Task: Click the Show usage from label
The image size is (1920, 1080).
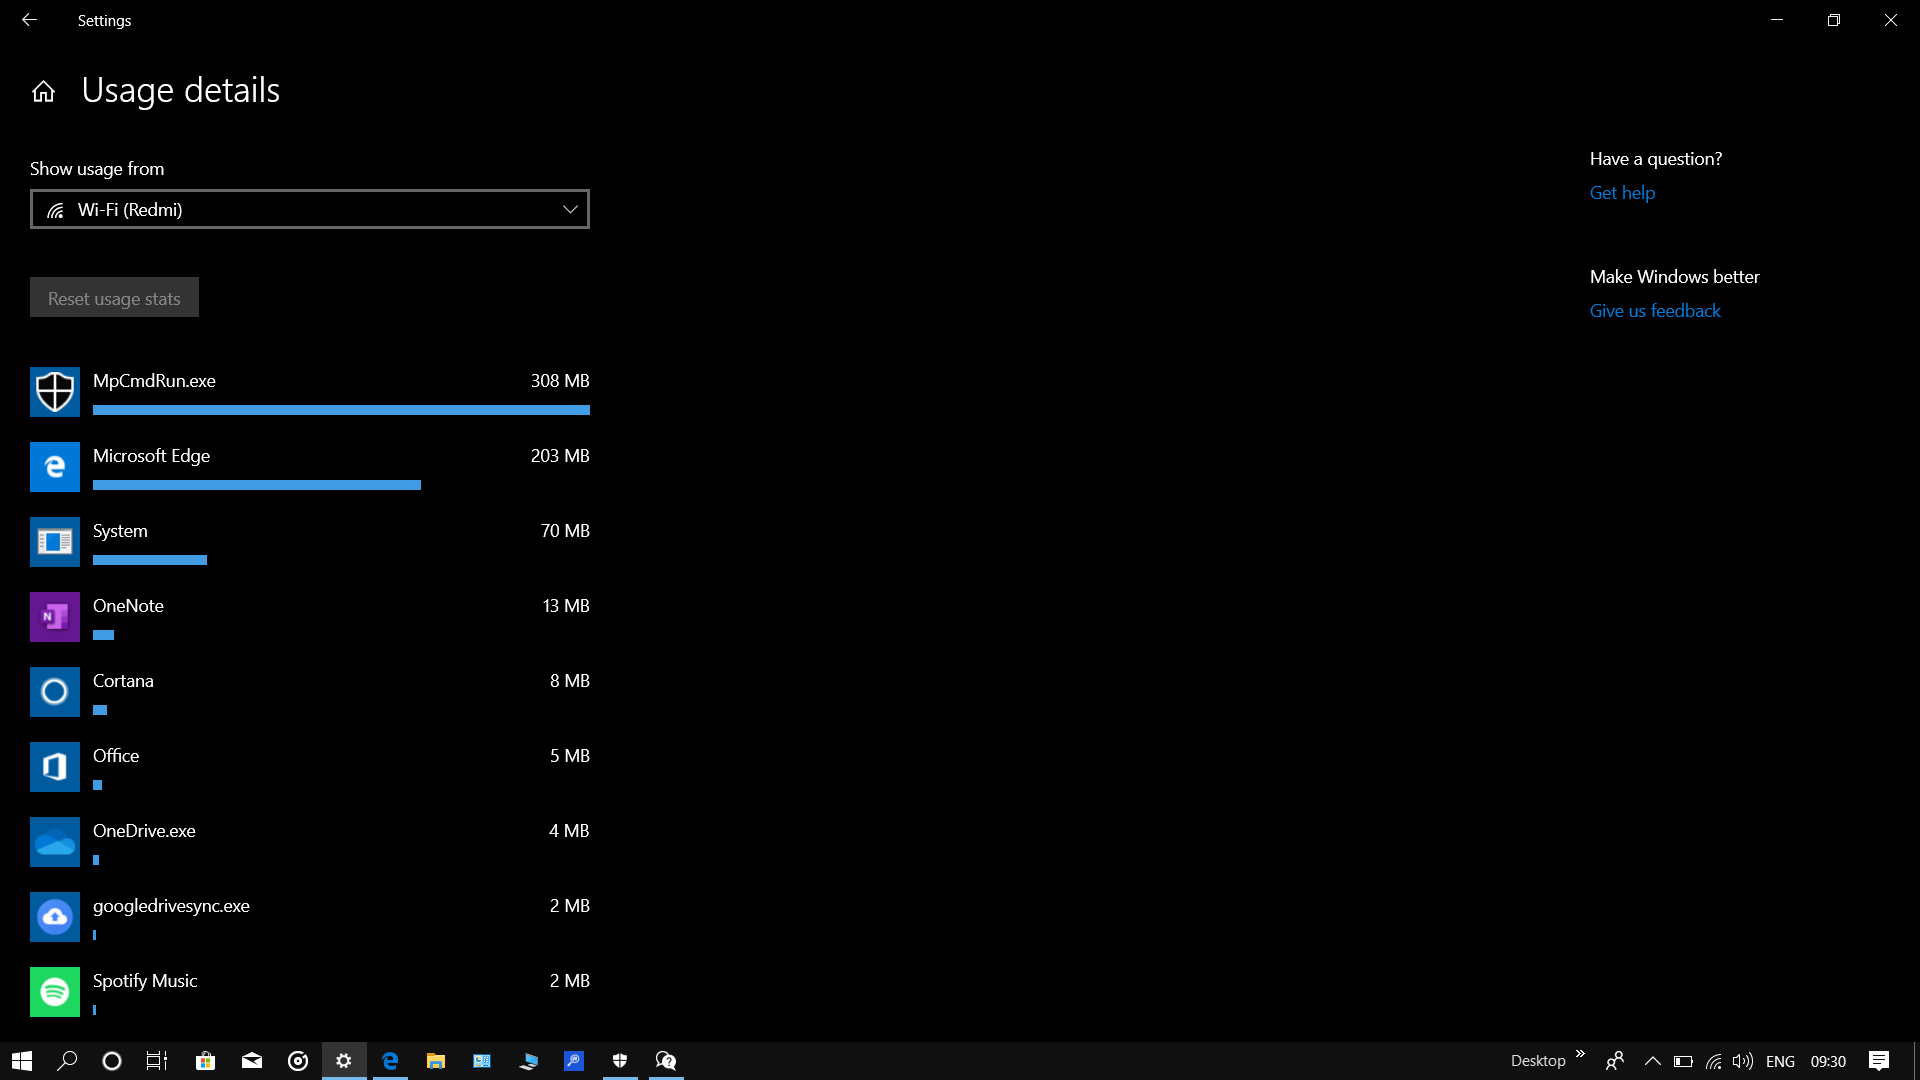Action: point(97,169)
